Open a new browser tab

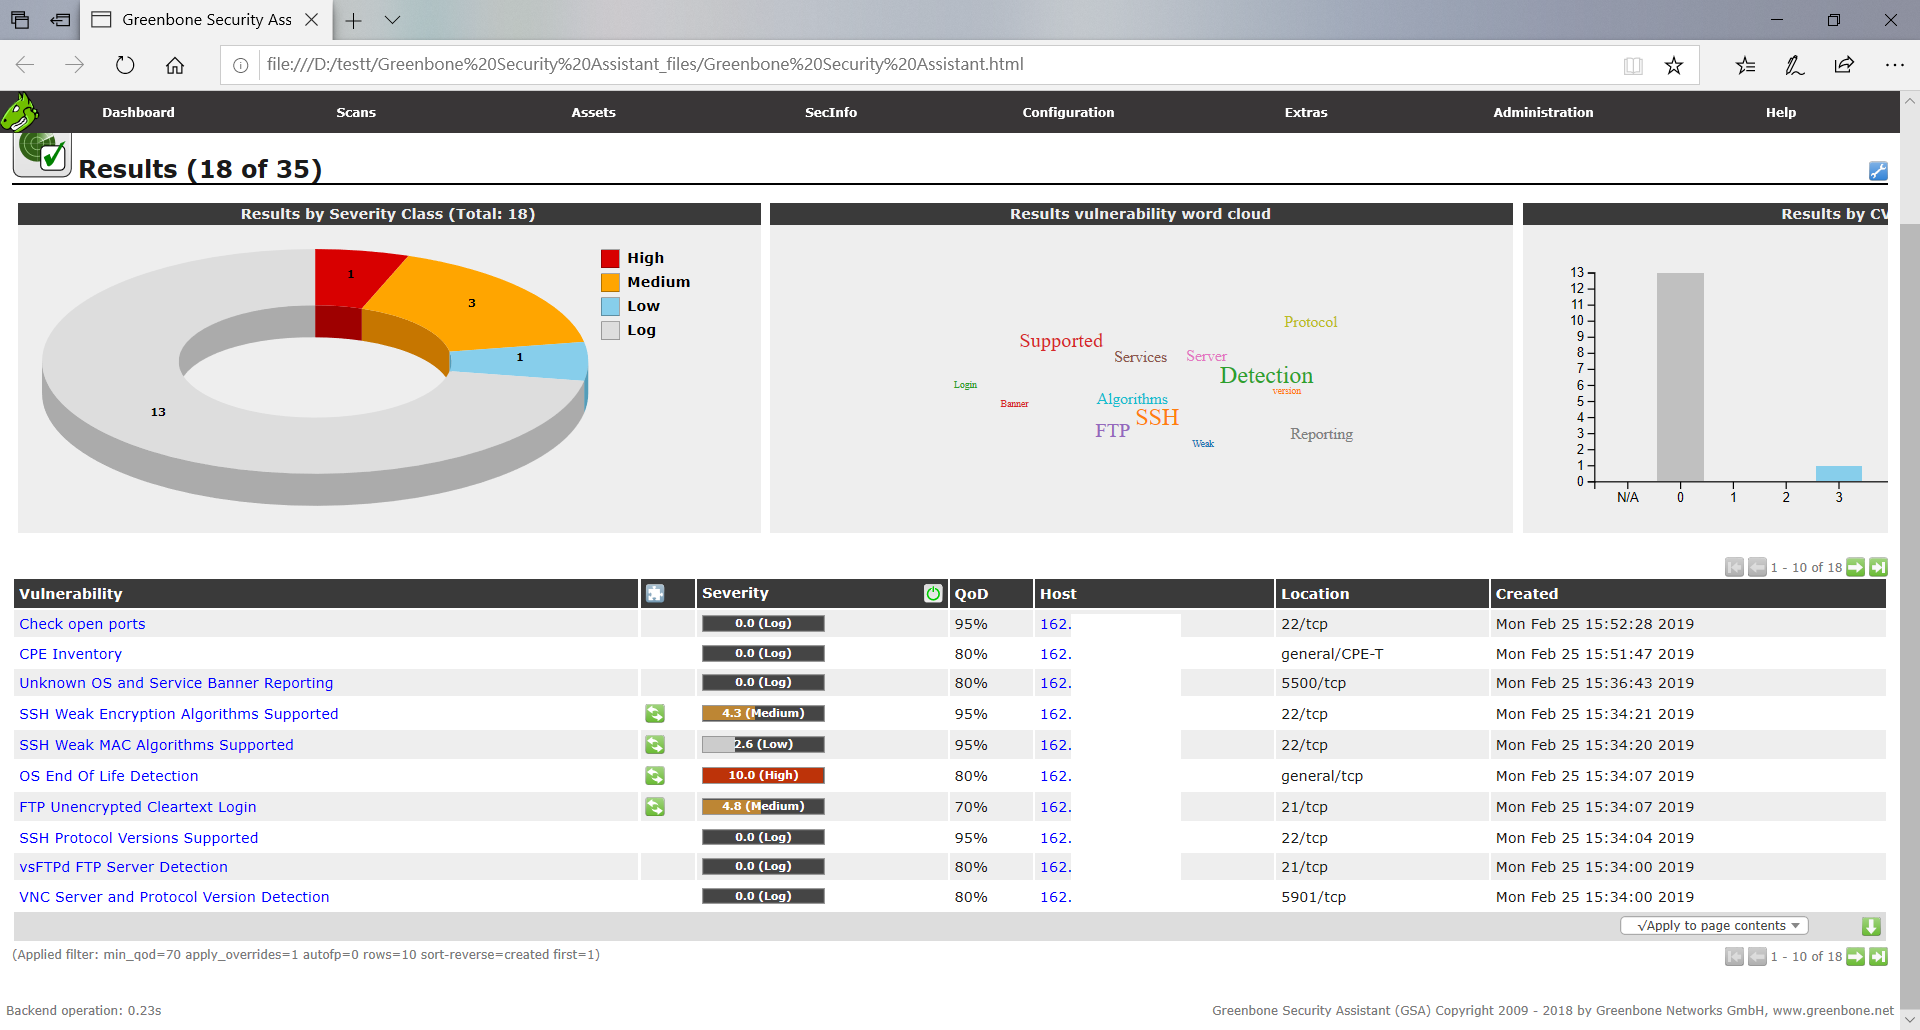click(353, 20)
